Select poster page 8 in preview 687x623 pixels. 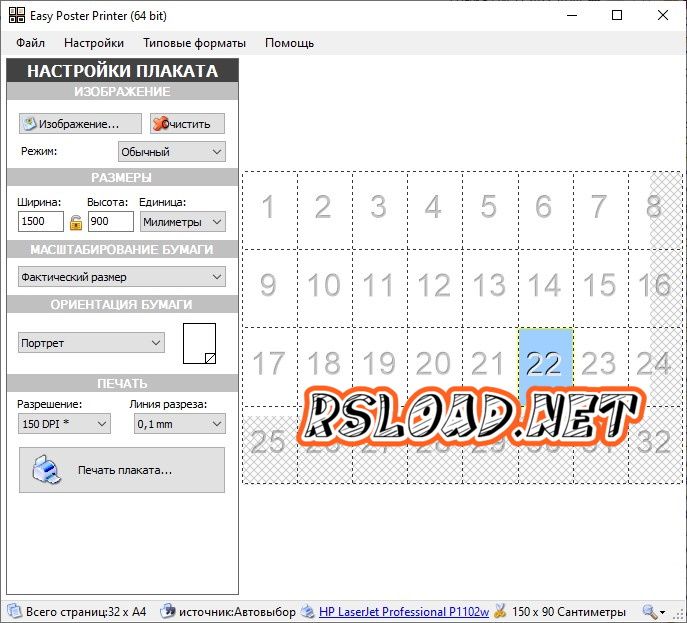(x=655, y=210)
